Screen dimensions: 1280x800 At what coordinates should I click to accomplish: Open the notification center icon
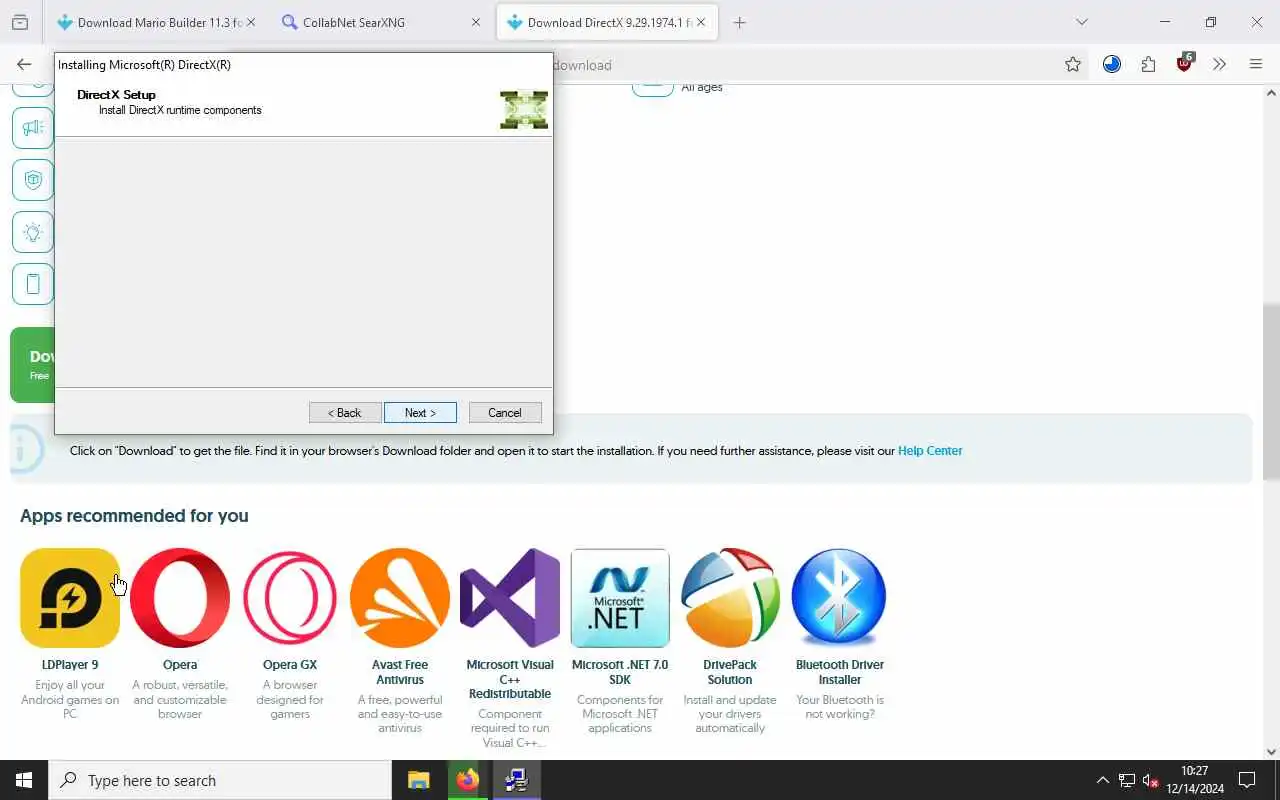pos(1247,780)
